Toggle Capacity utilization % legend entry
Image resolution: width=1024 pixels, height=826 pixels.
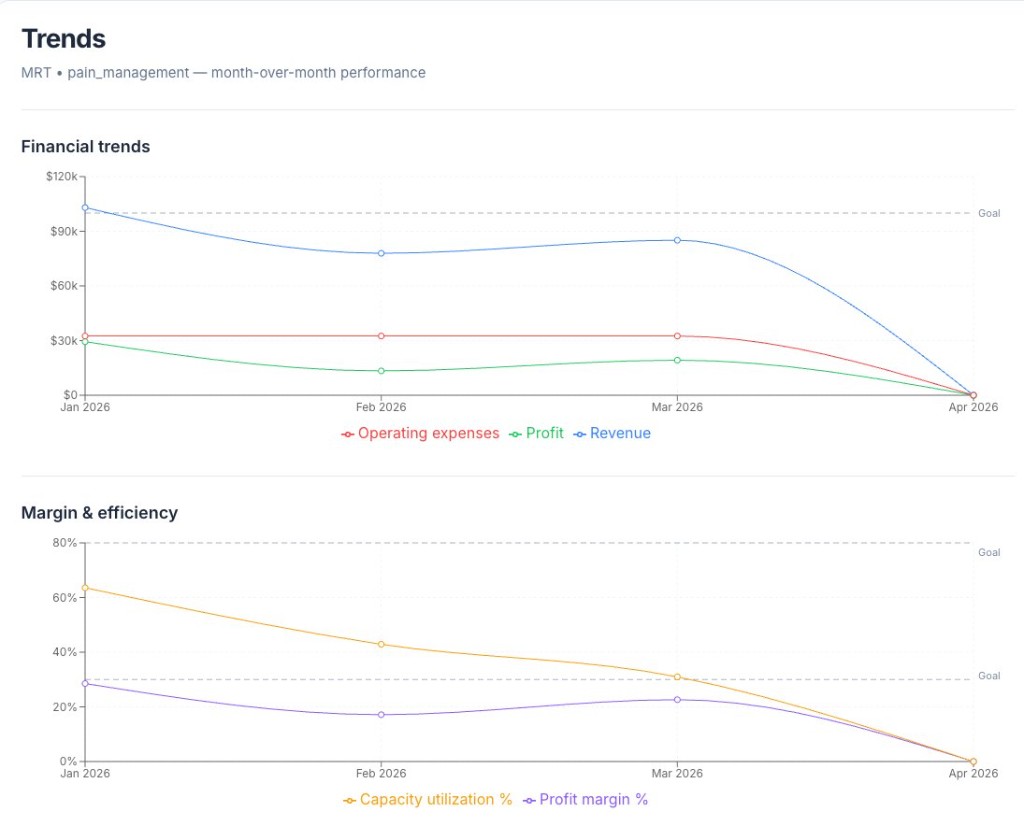pyautogui.click(x=428, y=800)
